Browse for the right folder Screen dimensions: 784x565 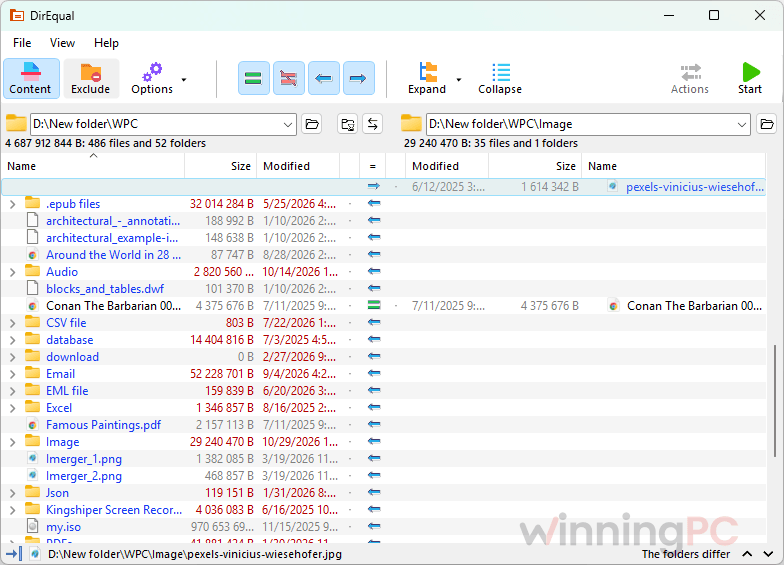pos(767,124)
